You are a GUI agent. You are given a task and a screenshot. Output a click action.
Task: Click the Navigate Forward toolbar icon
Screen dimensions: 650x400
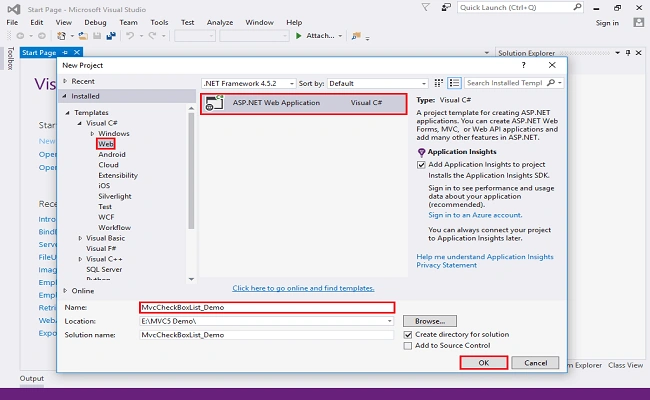(x=41, y=36)
